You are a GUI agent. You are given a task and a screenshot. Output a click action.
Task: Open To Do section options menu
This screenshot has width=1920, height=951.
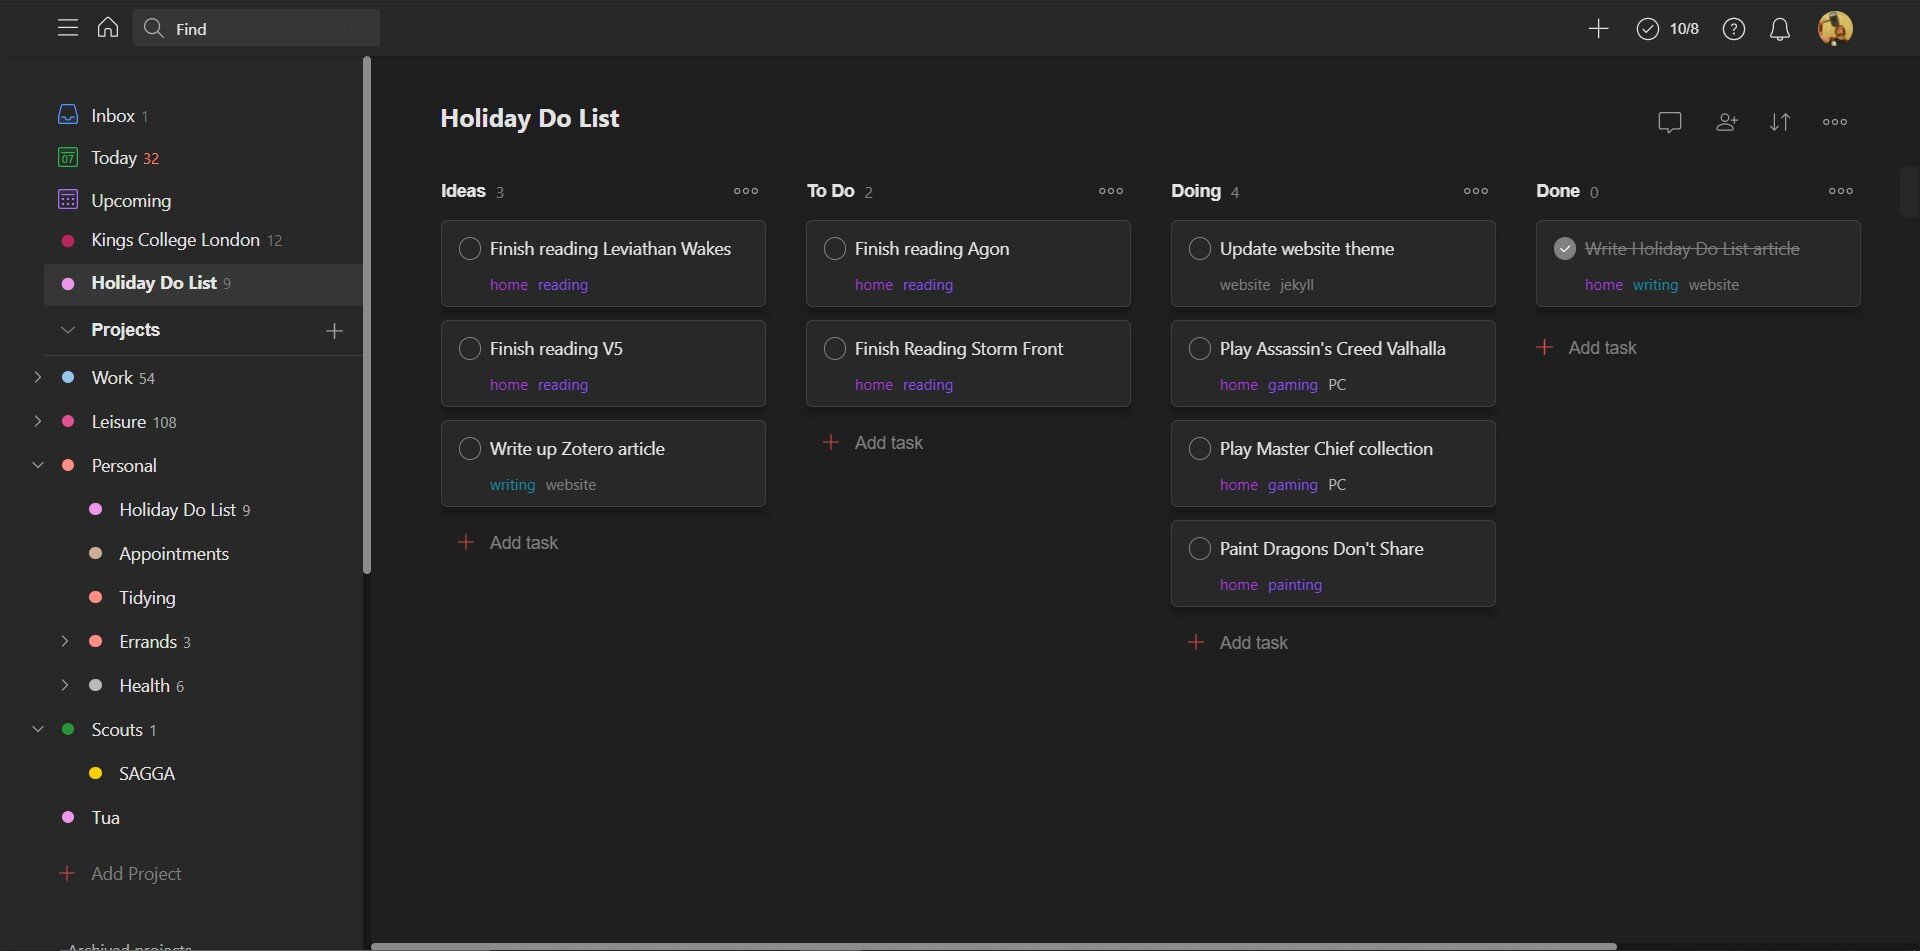click(1111, 191)
